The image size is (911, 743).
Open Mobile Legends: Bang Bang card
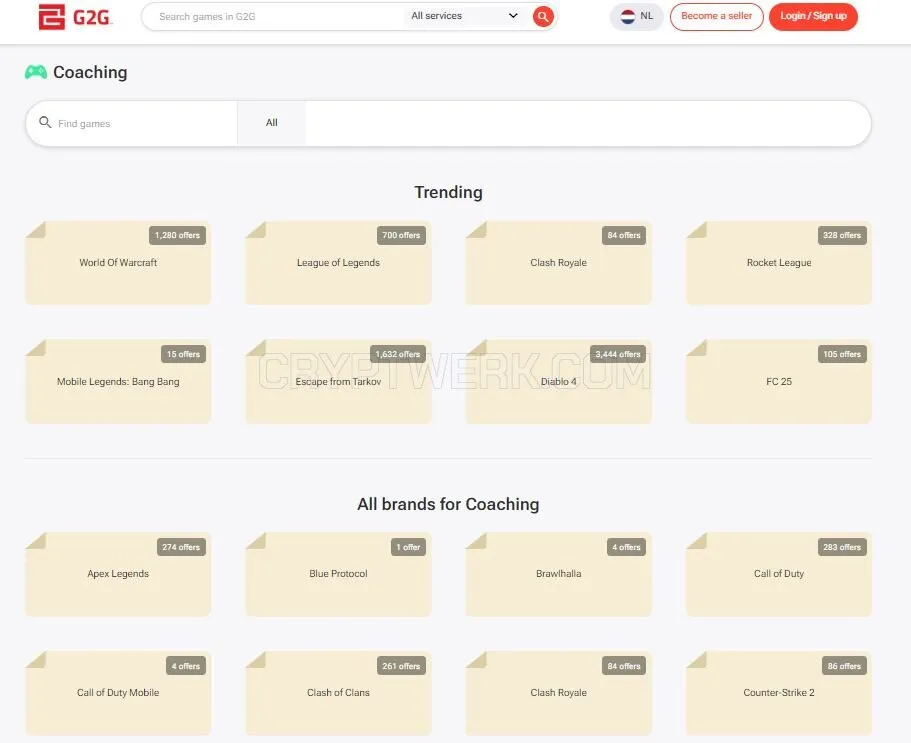click(x=118, y=382)
